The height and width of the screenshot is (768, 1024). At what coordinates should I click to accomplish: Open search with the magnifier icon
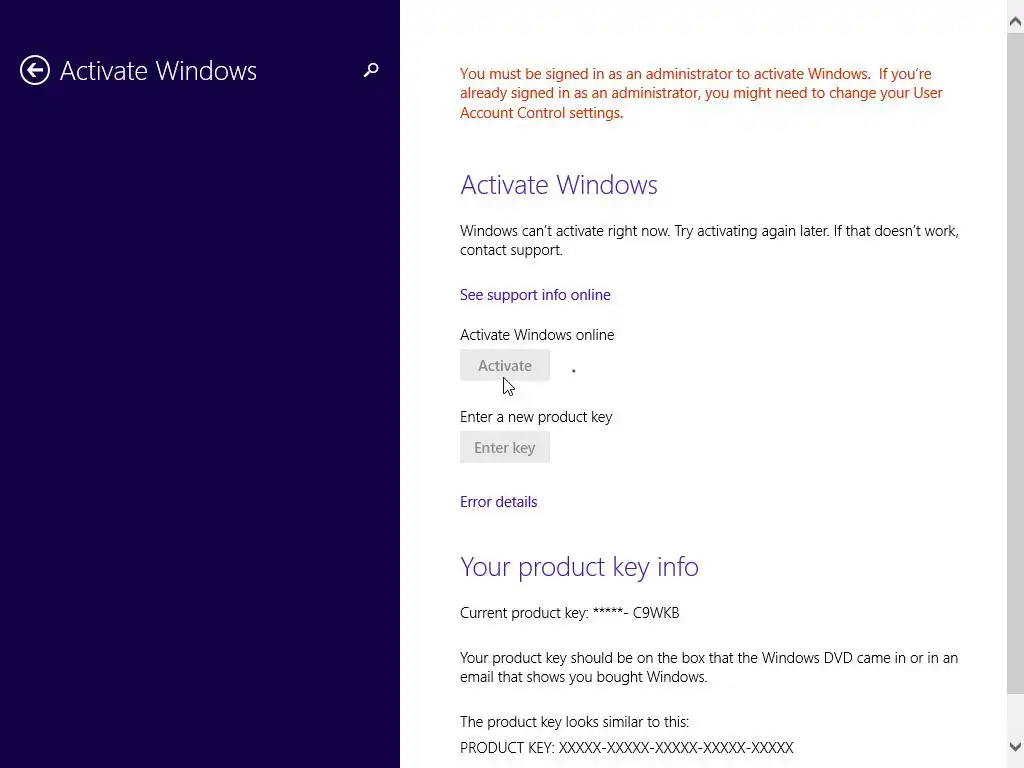pyautogui.click(x=371, y=70)
